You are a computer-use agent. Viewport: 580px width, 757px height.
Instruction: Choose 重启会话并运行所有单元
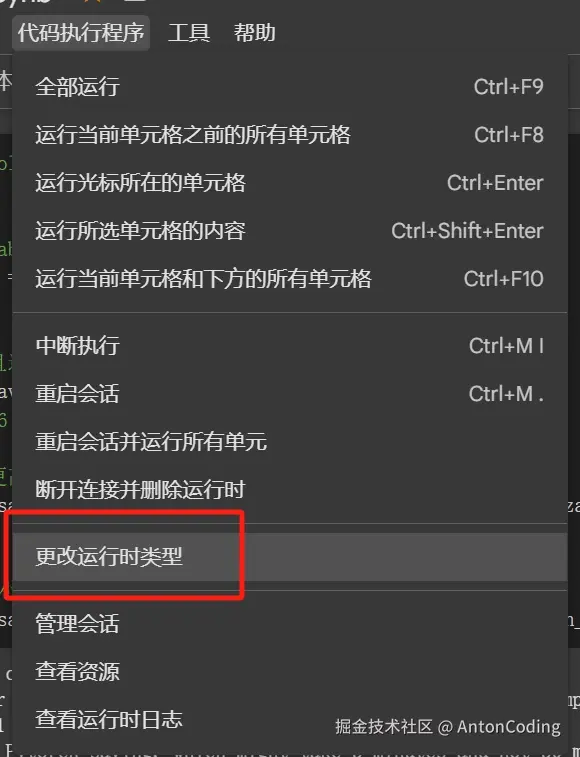(x=290, y=441)
